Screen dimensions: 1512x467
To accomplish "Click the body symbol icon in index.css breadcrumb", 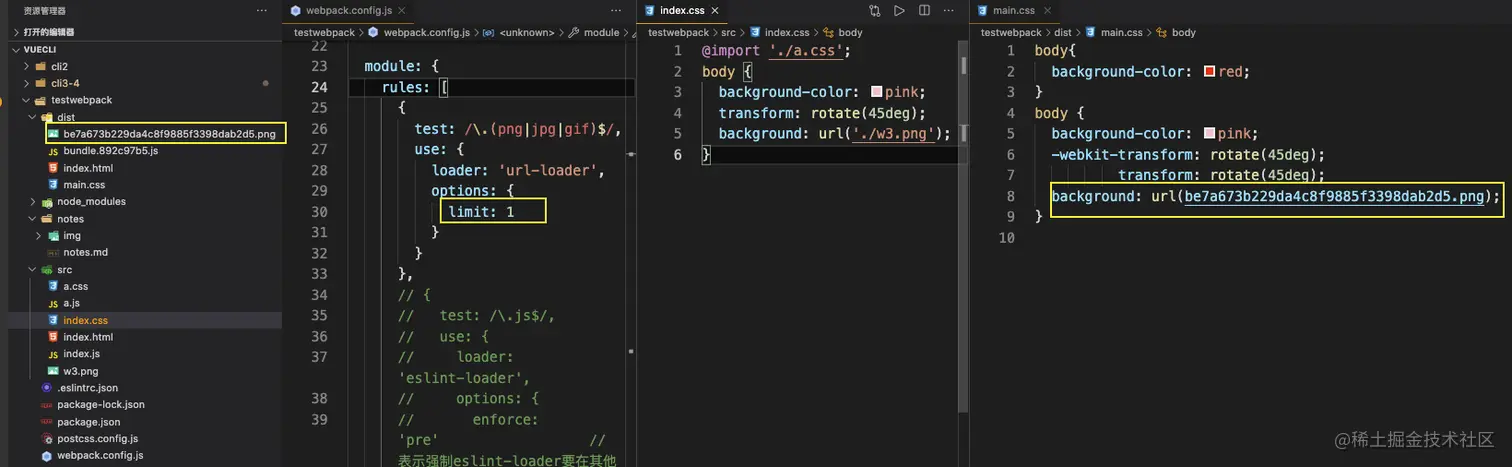I will (x=828, y=32).
